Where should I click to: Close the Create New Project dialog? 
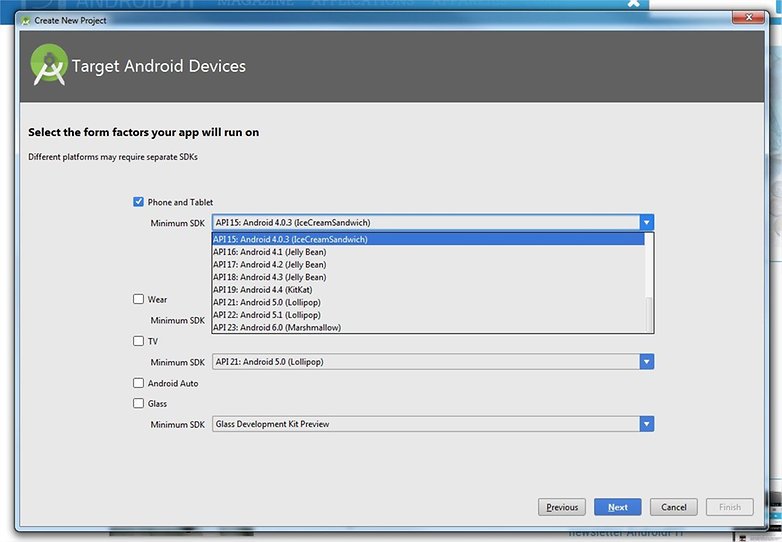tap(748, 17)
